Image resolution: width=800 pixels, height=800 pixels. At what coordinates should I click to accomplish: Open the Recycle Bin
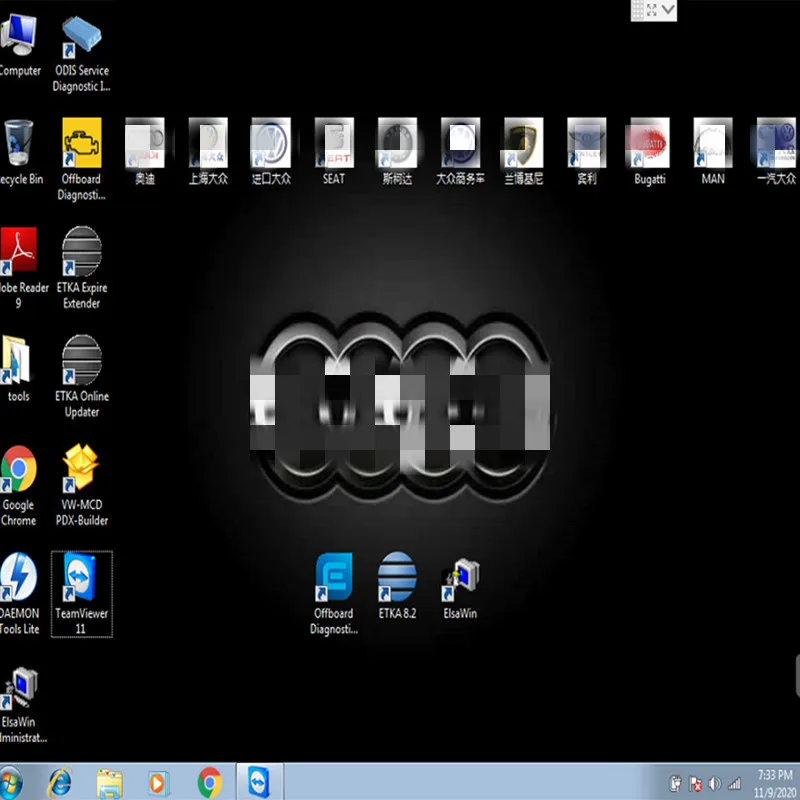19,153
